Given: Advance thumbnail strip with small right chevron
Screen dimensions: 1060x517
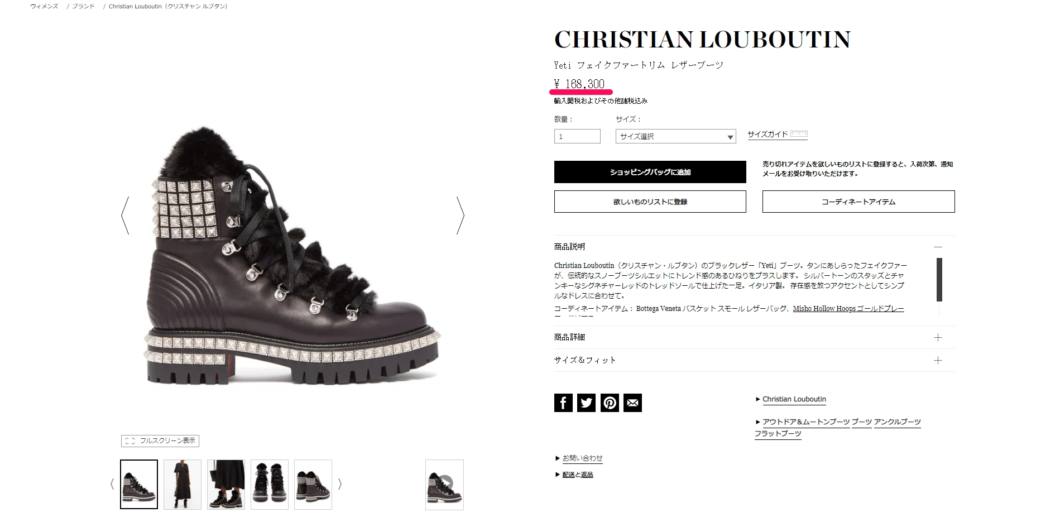Looking at the screenshot, I should (x=339, y=484).
